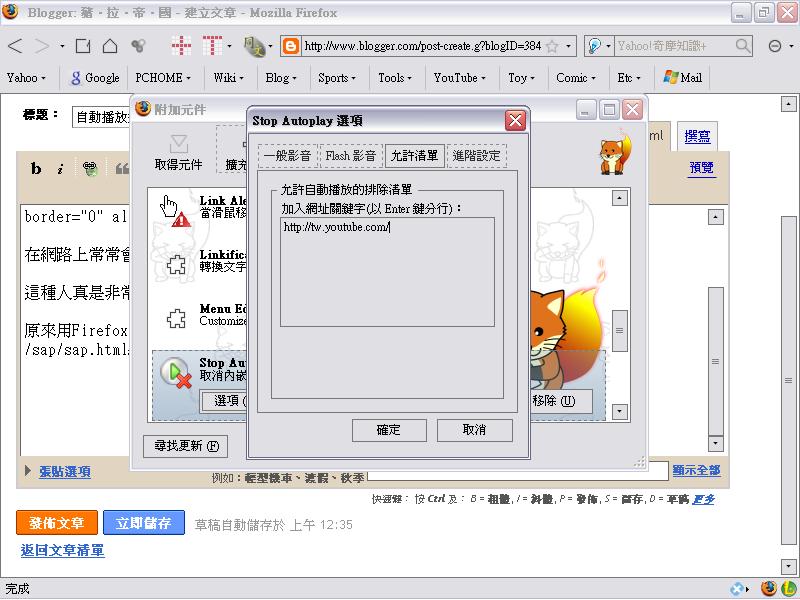Click inside the URL keyword exclusion textbox
Viewport: 800px width, 600px height.
point(387,272)
